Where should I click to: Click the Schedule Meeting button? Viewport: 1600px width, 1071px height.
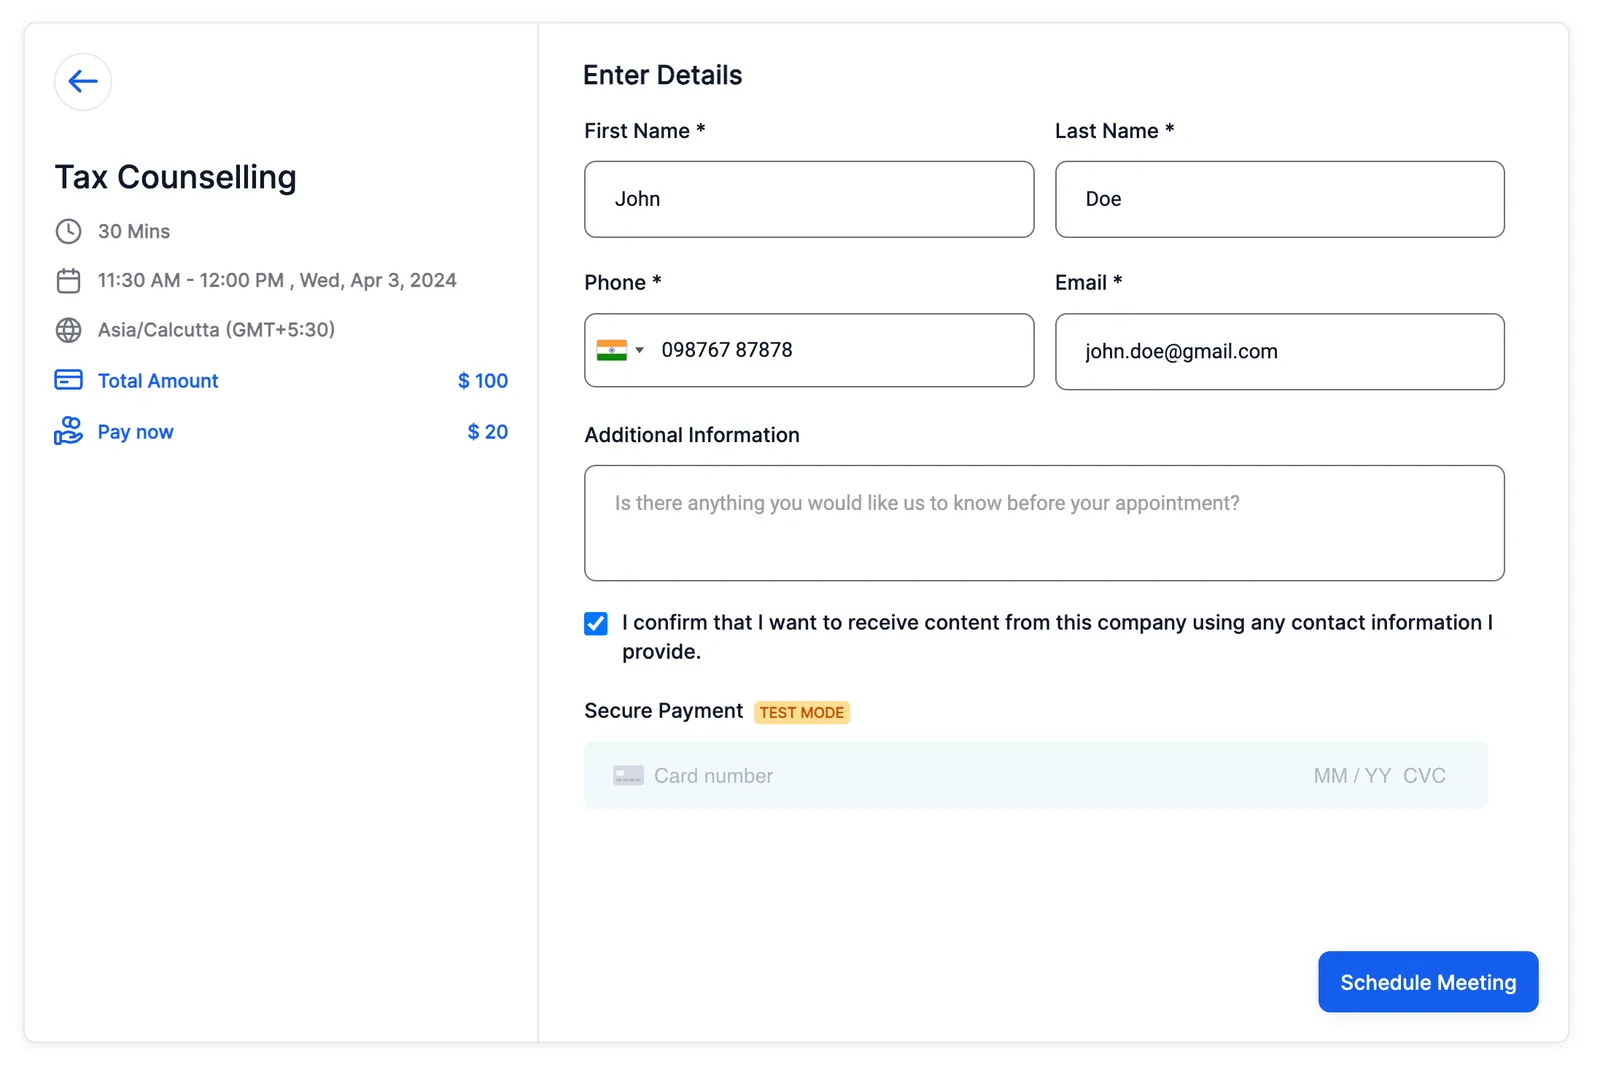(x=1428, y=982)
